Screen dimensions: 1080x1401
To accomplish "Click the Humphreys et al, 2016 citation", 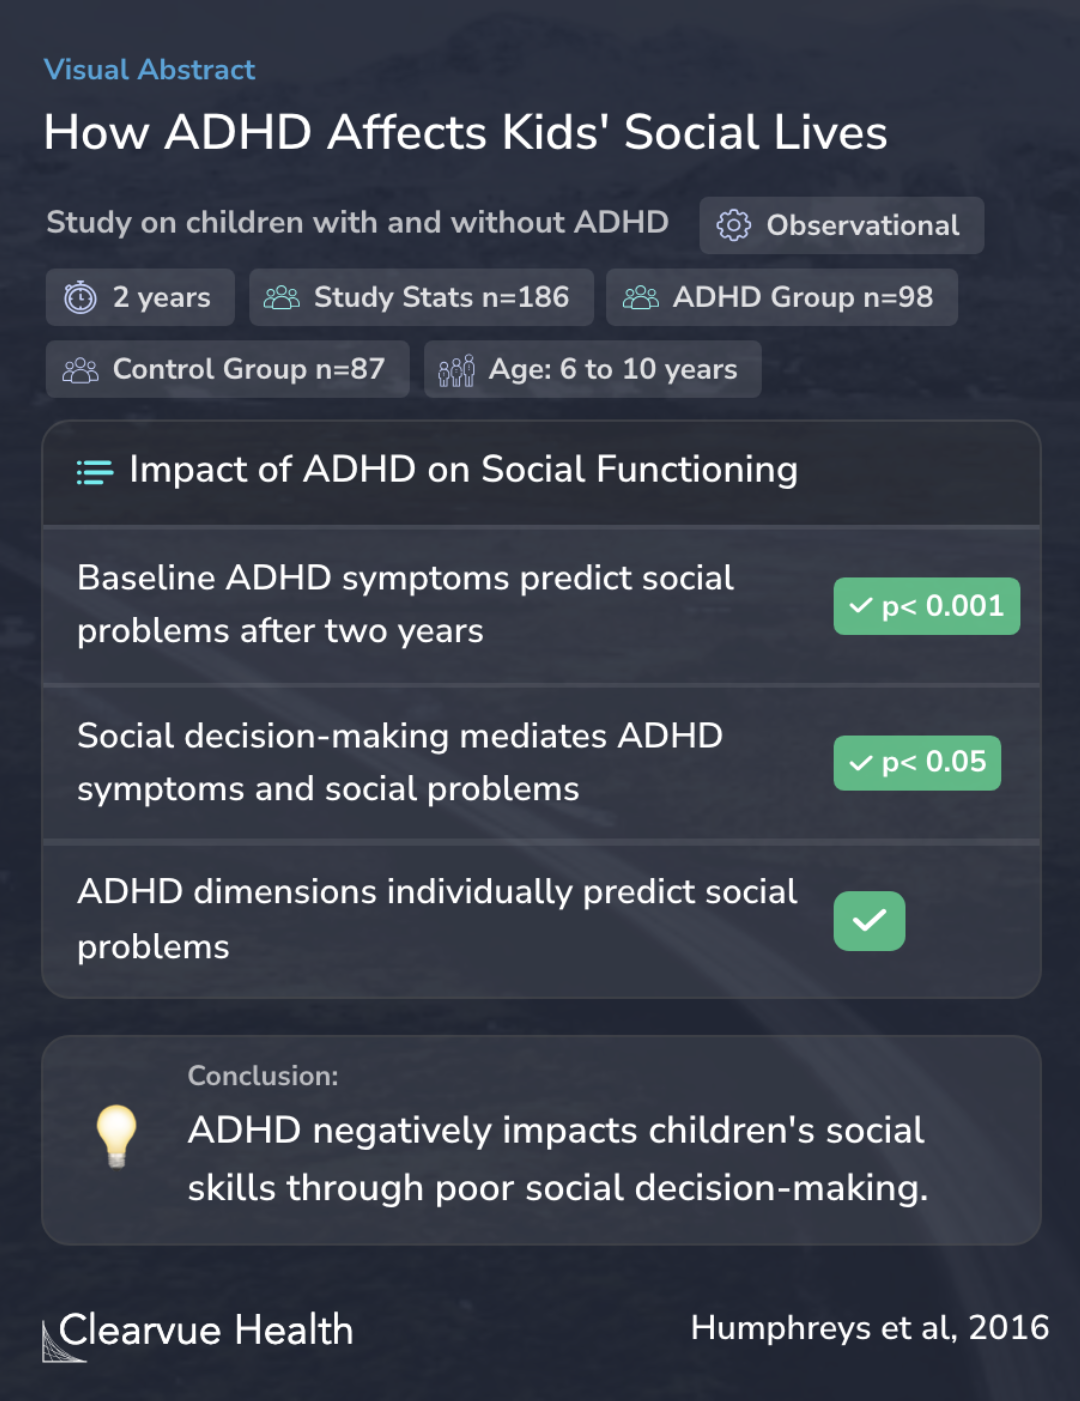I will (x=870, y=1328).
